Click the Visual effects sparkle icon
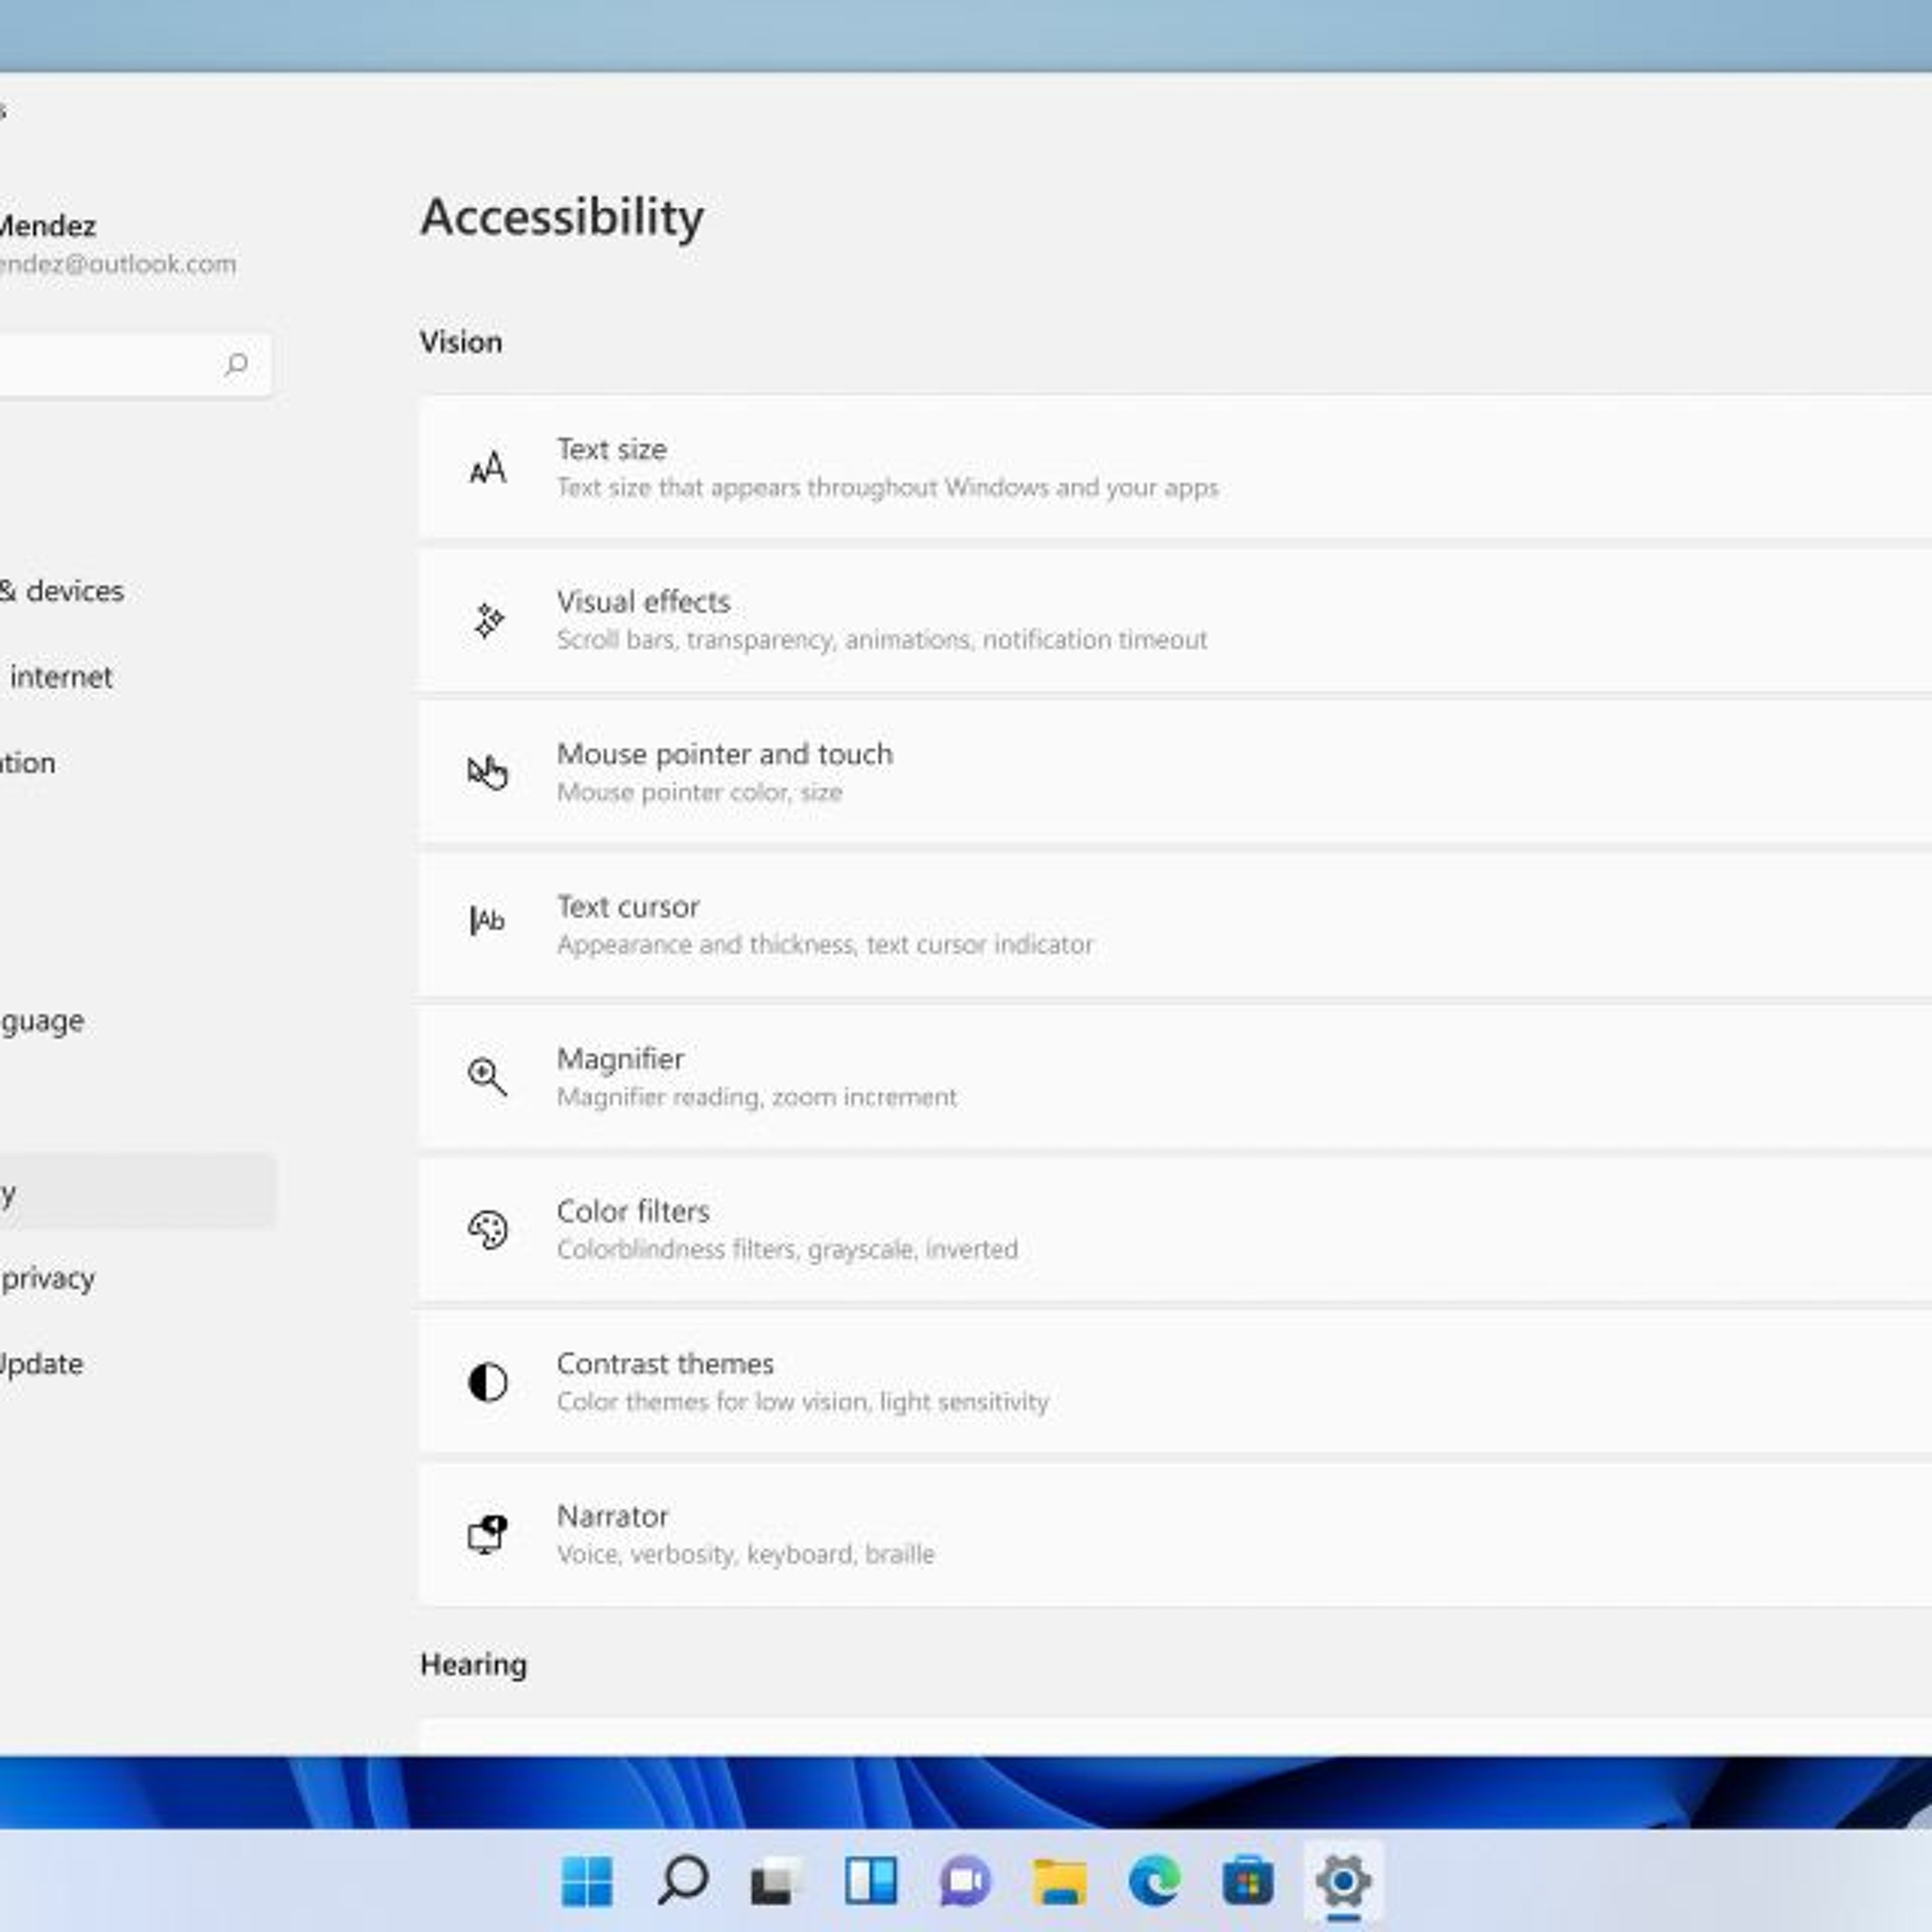The image size is (1932, 1932). (488, 621)
